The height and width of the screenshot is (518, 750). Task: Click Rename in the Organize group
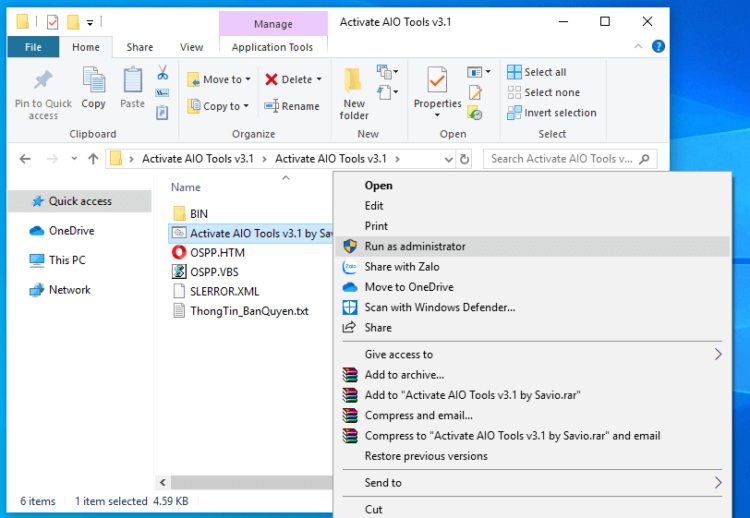click(292, 106)
